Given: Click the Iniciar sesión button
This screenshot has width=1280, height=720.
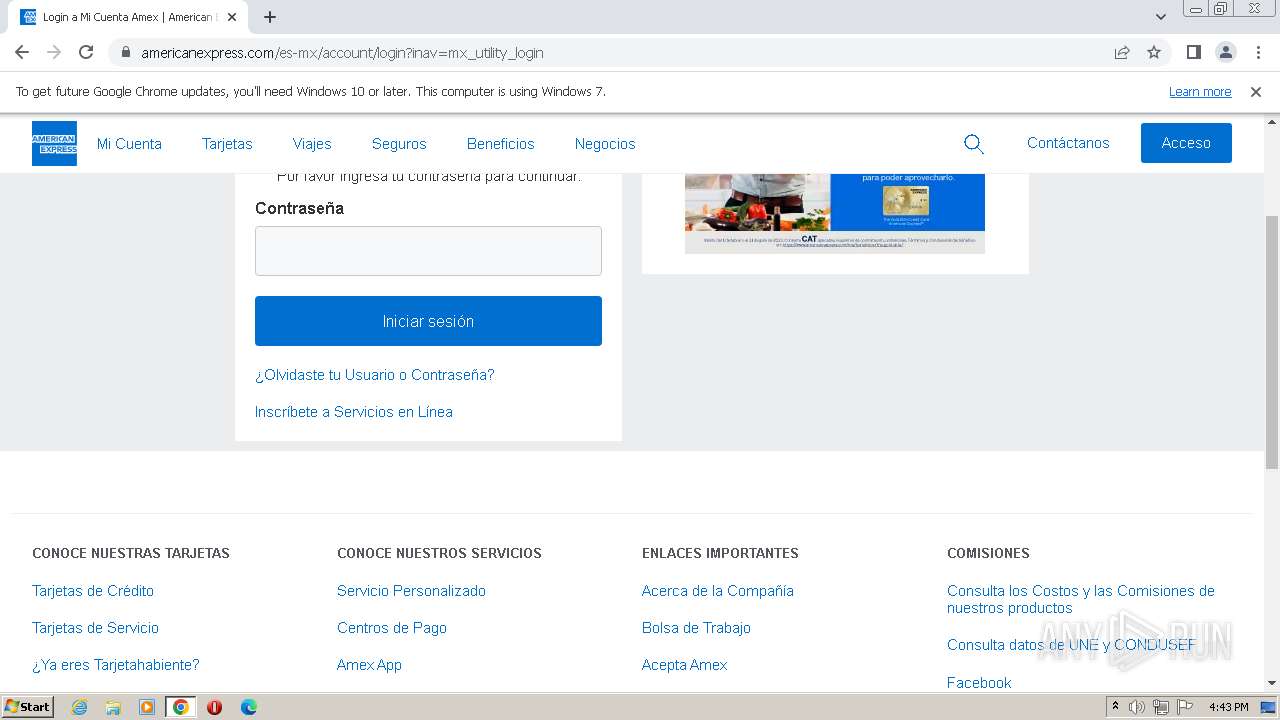Looking at the screenshot, I should [x=428, y=321].
